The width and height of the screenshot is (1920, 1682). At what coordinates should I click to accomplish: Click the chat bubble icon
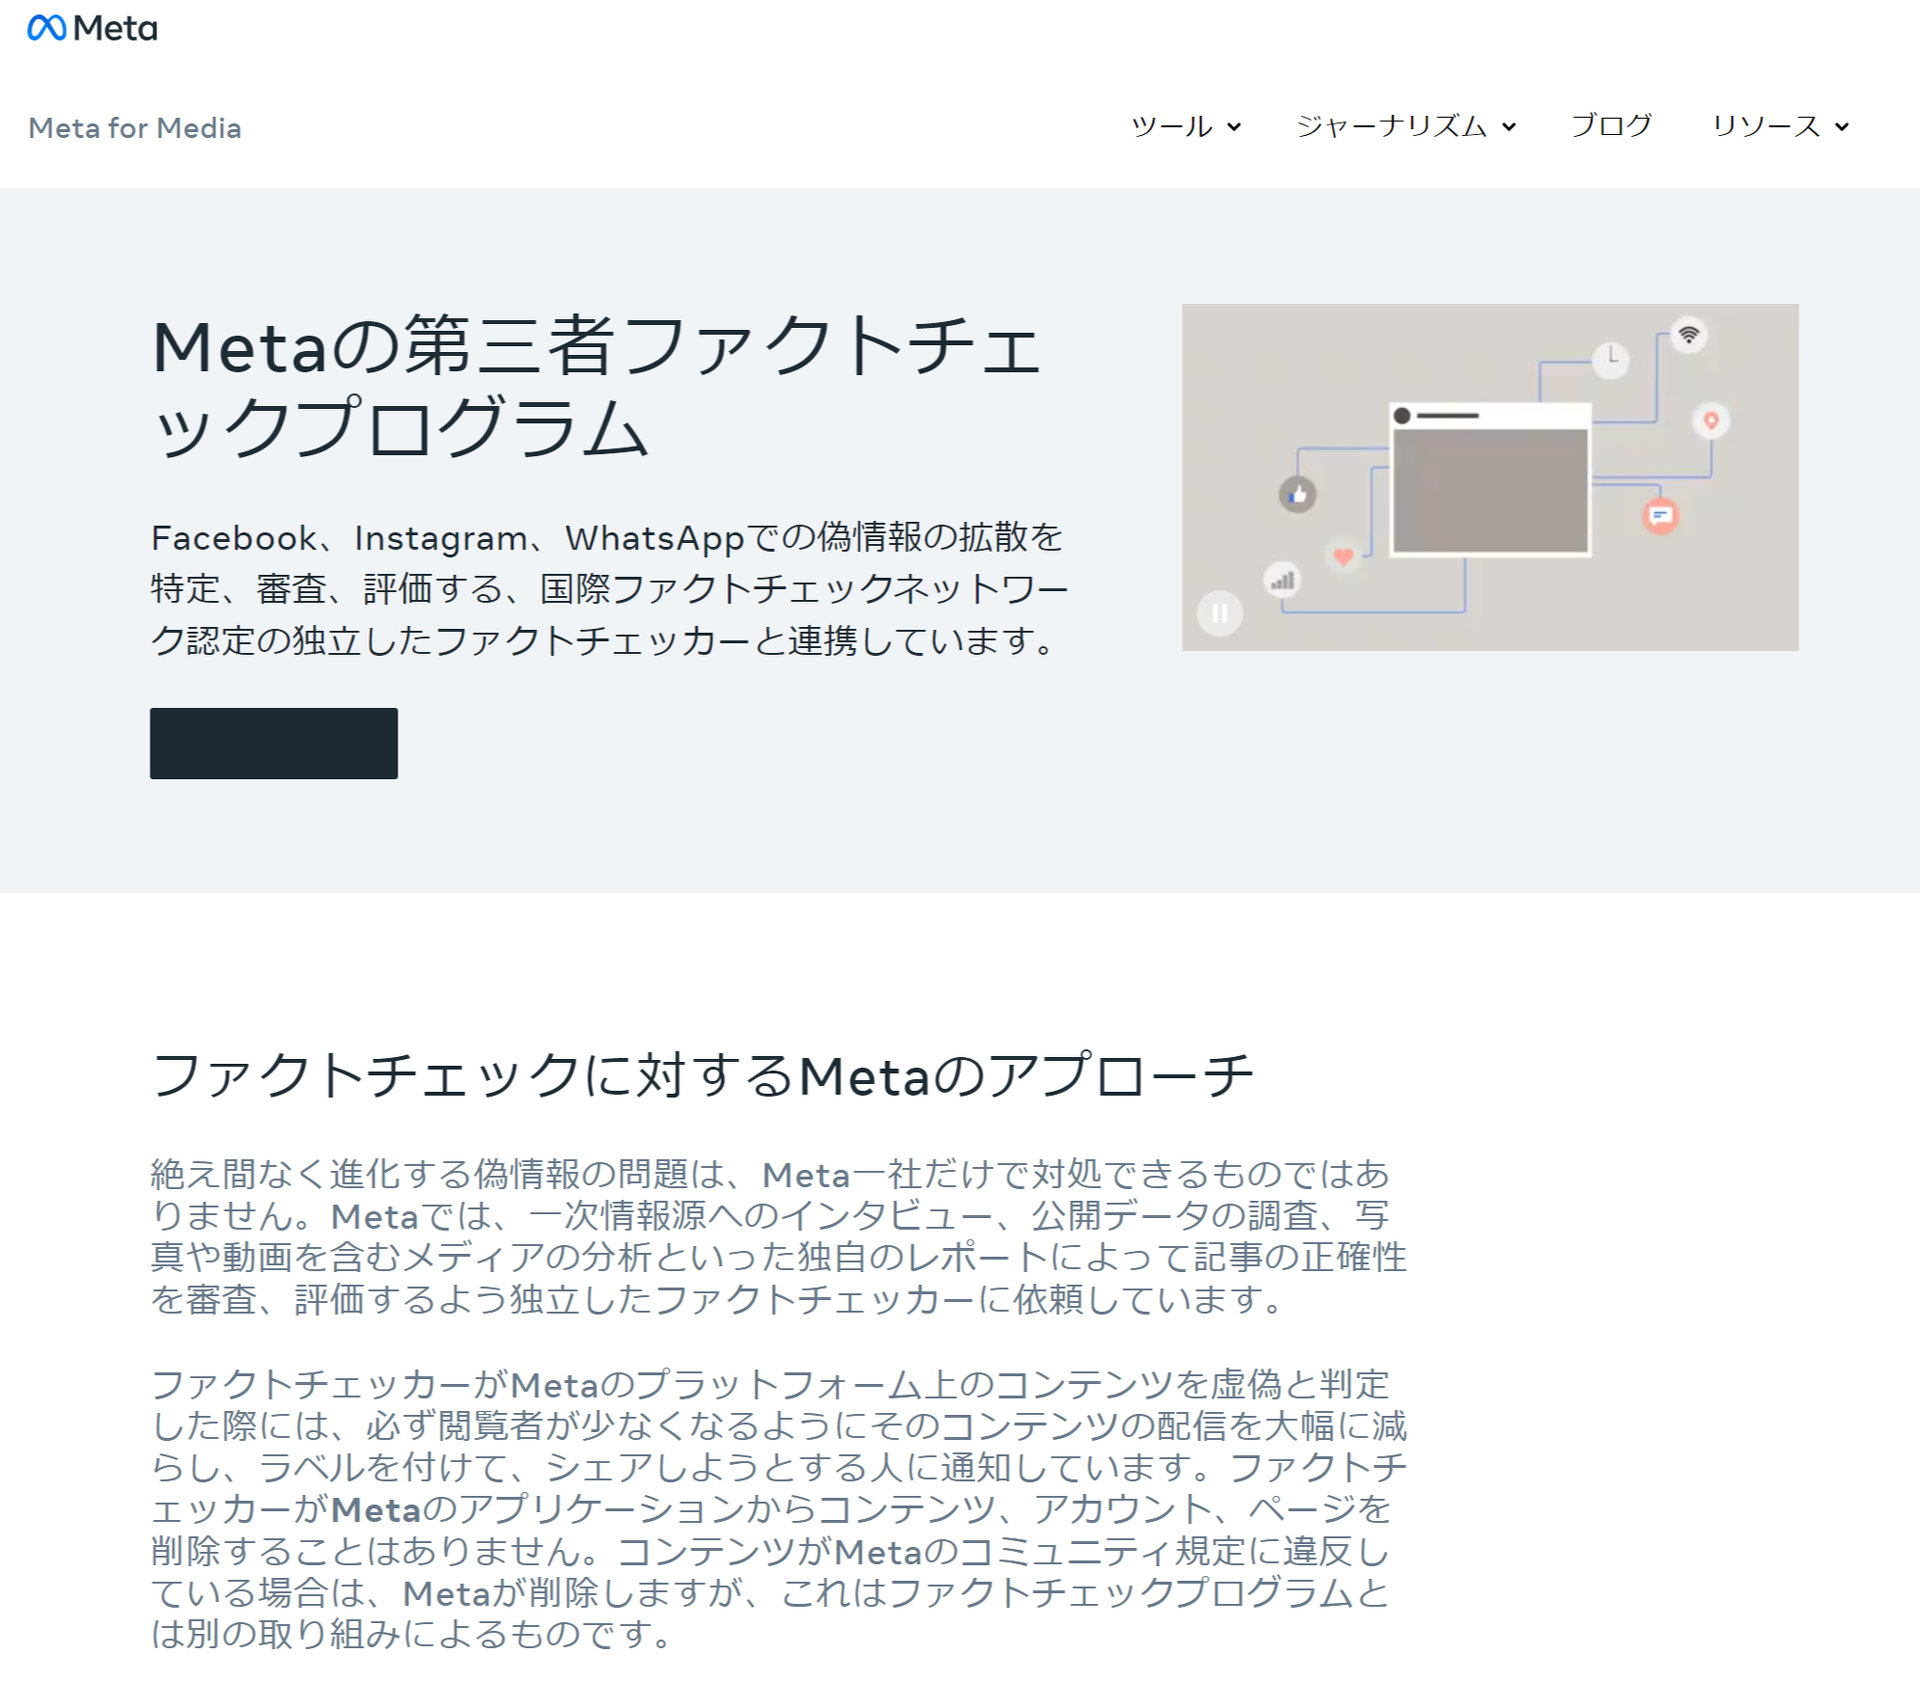1660,517
